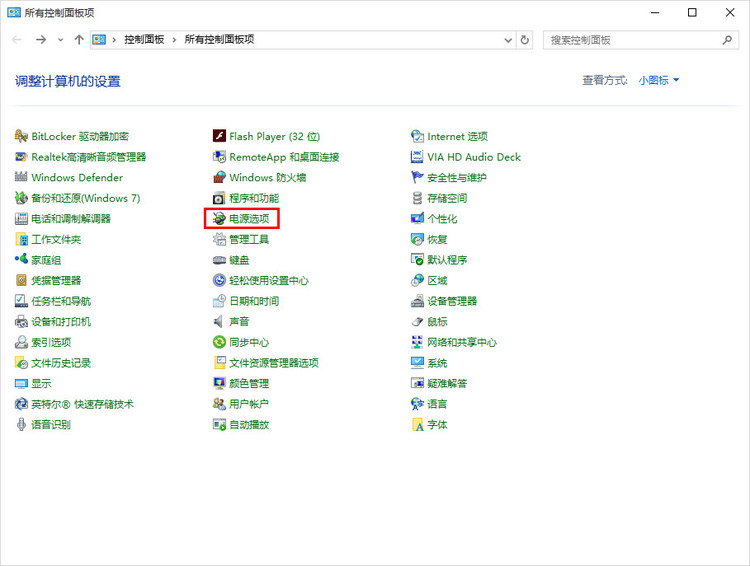The width and height of the screenshot is (750, 566).
Task: Open 设备和打印机 icon
Action: (21, 322)
